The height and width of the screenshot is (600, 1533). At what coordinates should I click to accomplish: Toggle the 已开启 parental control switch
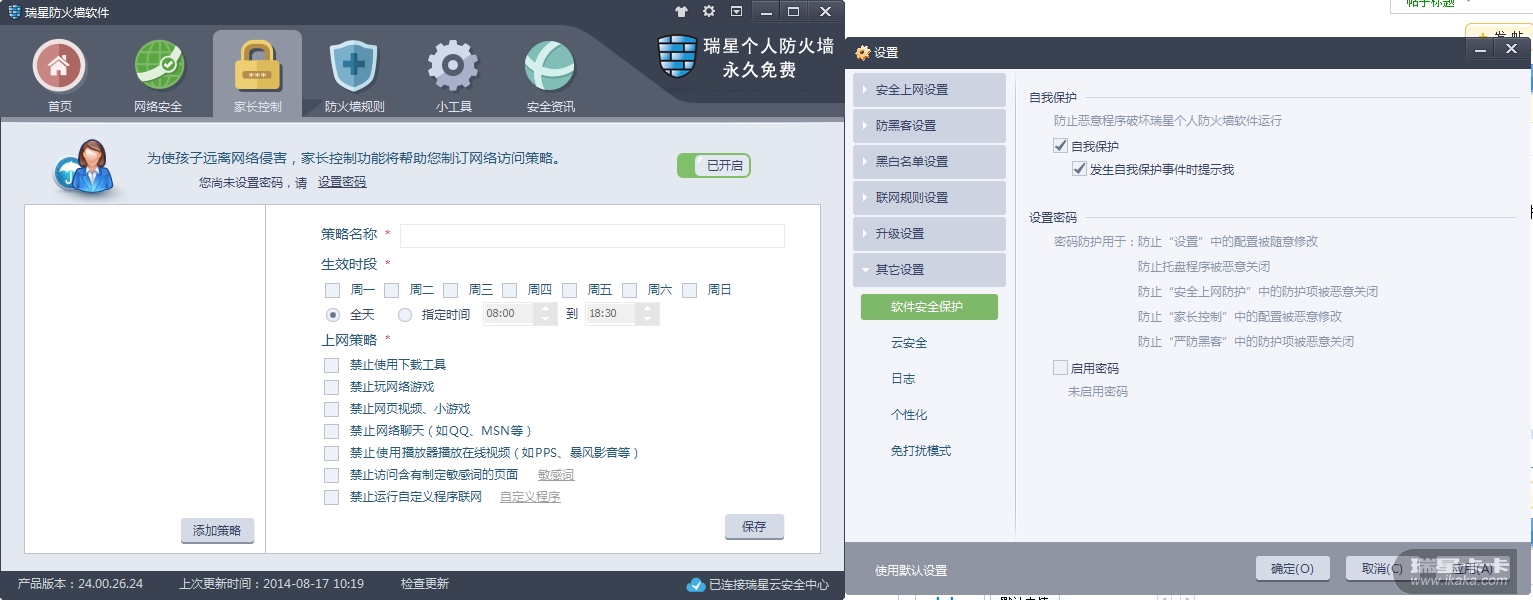tap(714, 165)
